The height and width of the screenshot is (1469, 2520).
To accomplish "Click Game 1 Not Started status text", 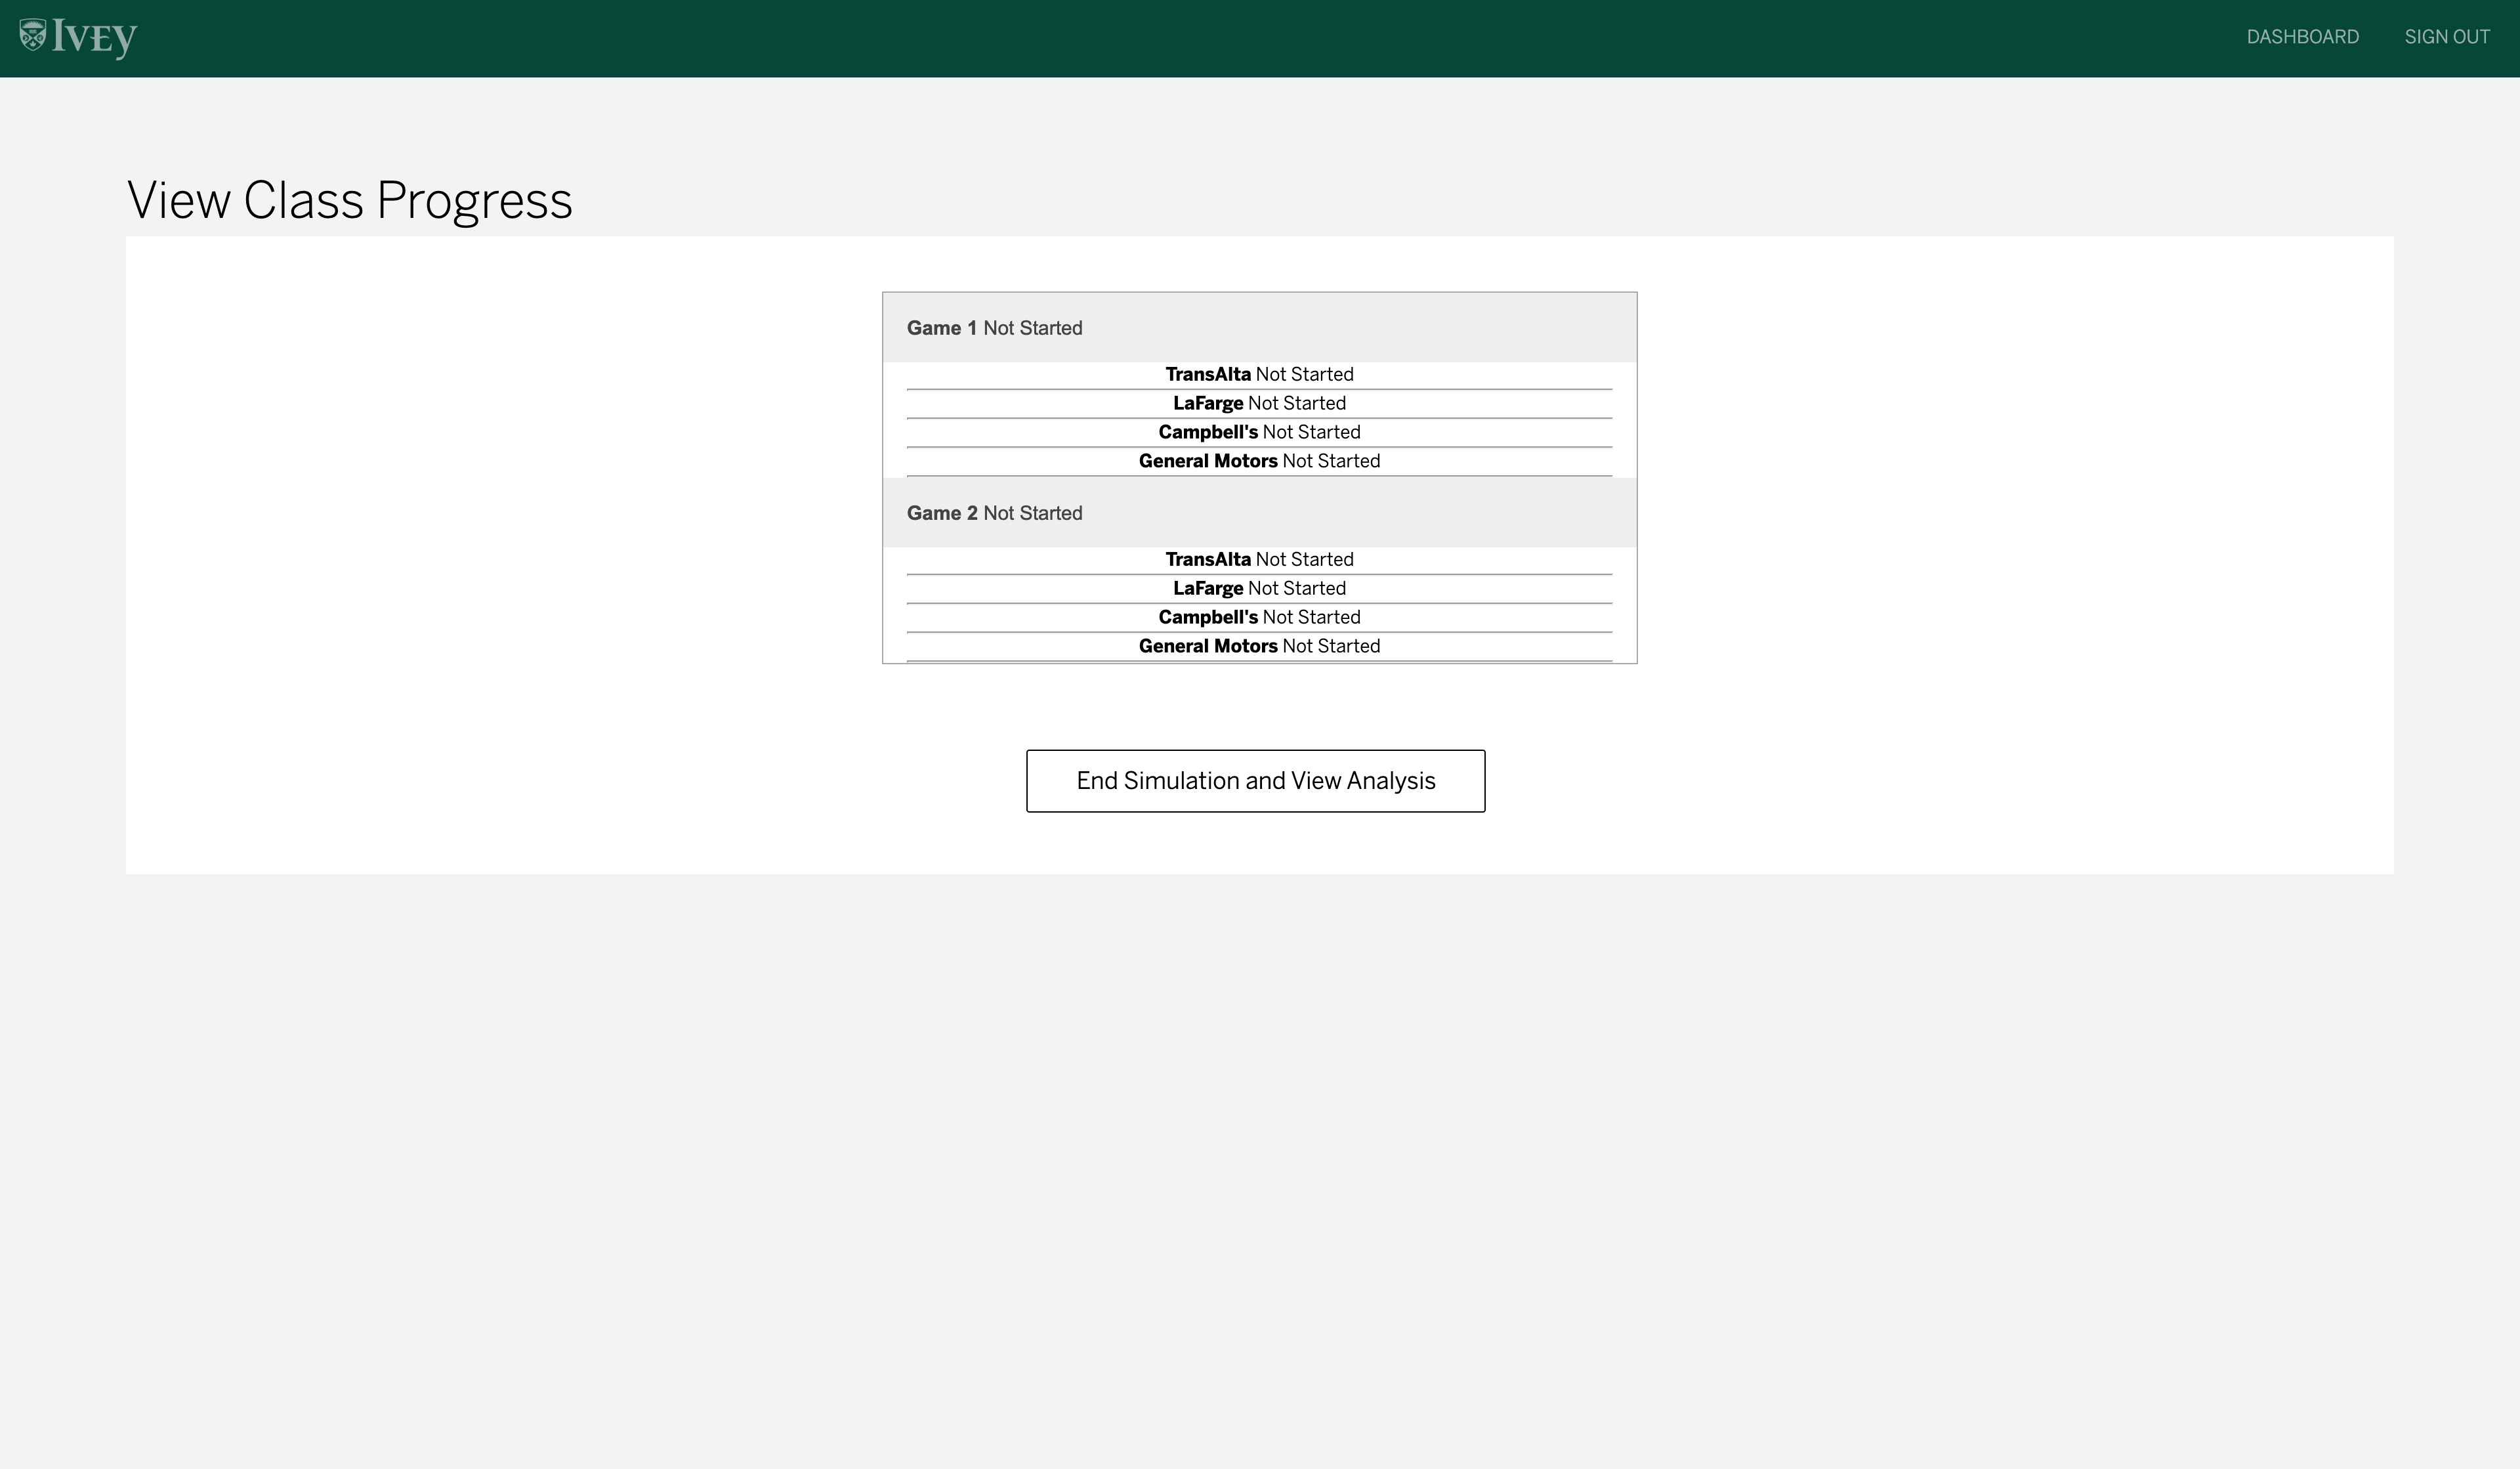I will (x=1033, y=328).
